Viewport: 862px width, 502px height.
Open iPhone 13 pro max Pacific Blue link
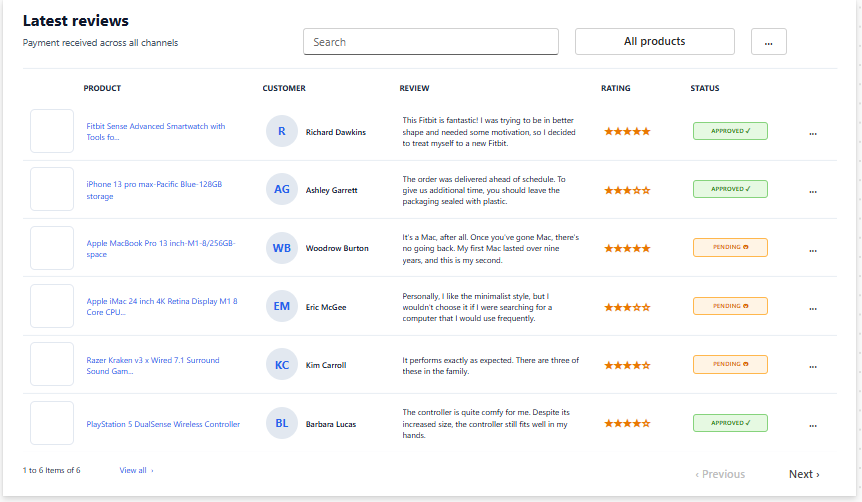[x=154, y=190]
